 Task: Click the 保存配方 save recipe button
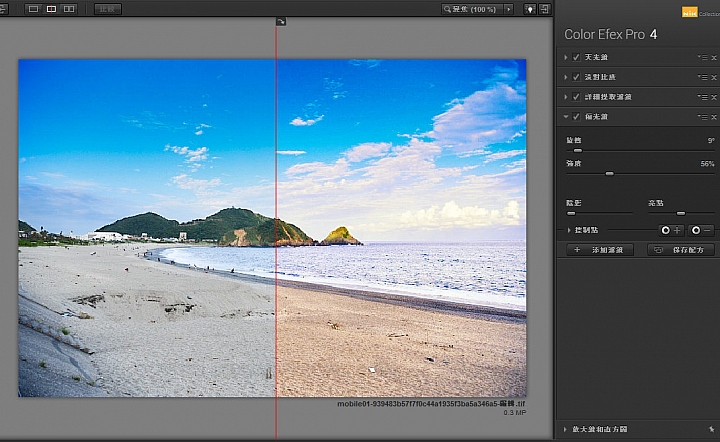[681, 250]
